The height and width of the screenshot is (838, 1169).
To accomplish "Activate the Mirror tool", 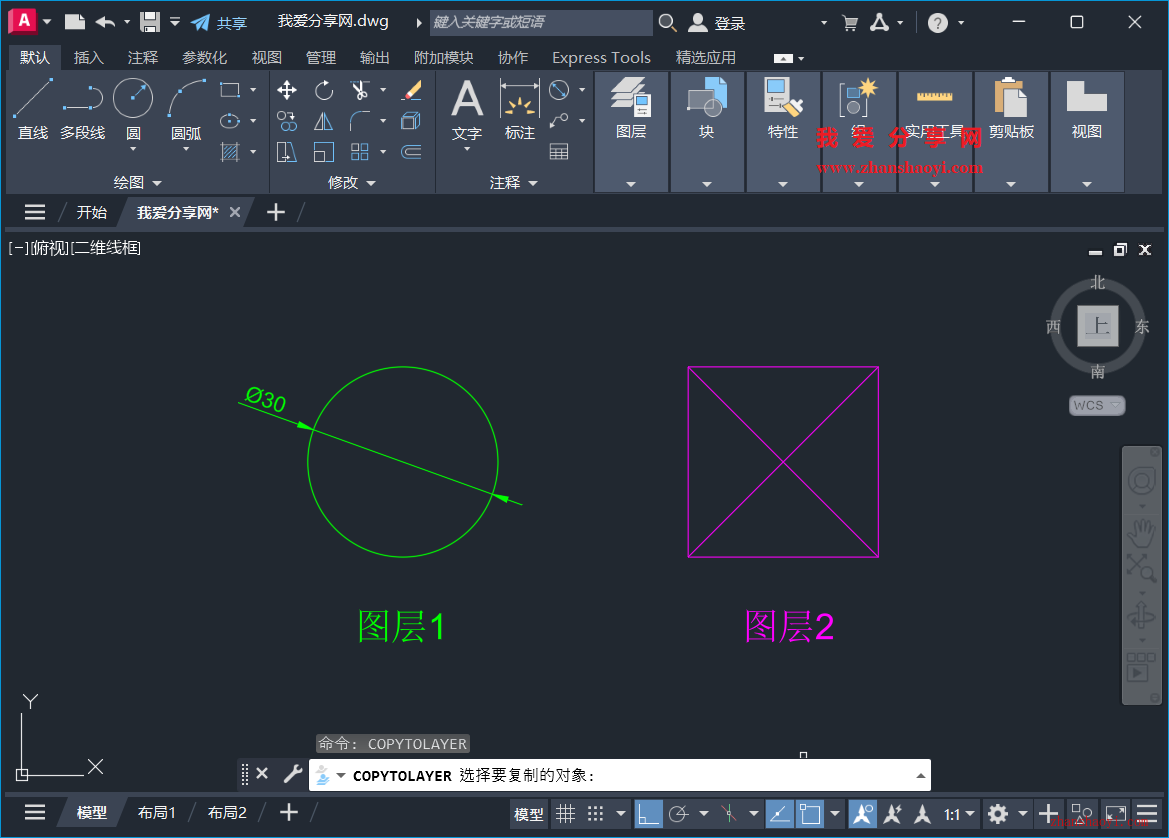I will pyautogui.click(x=324, y=121).
